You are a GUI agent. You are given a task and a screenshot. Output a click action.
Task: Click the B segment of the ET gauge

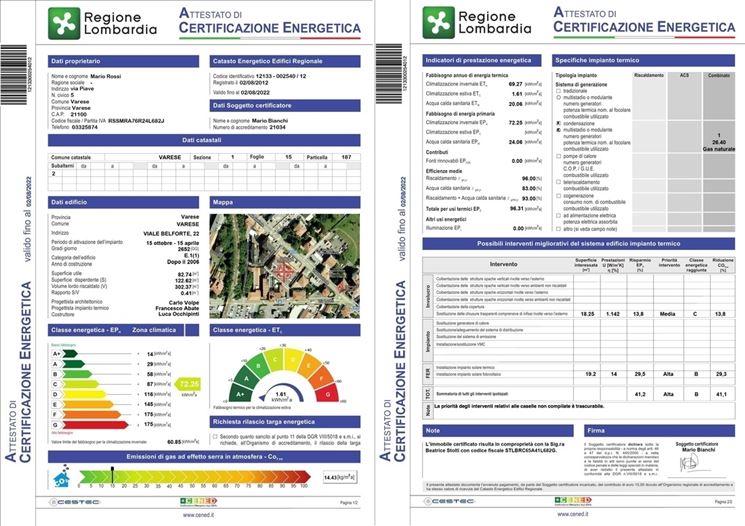click(x=259, y=365)
